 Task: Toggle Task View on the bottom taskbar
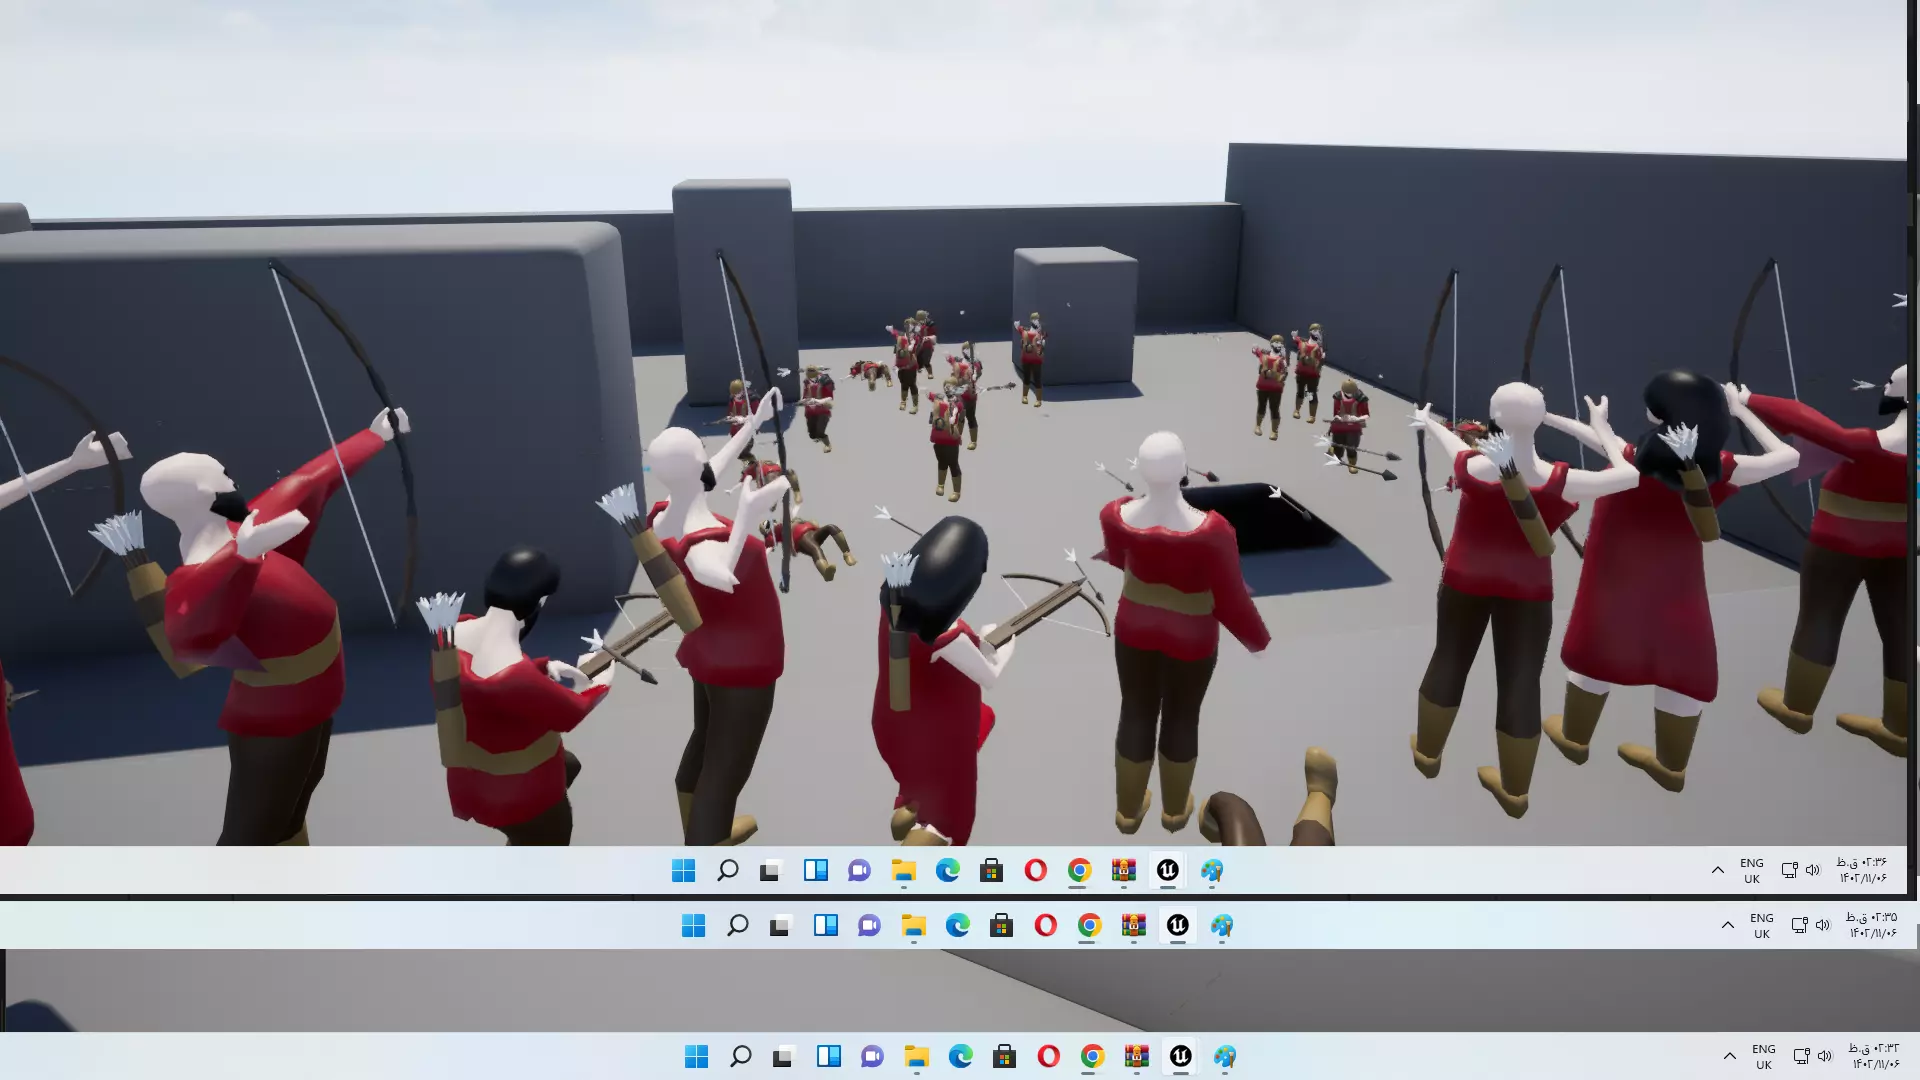784,1056
